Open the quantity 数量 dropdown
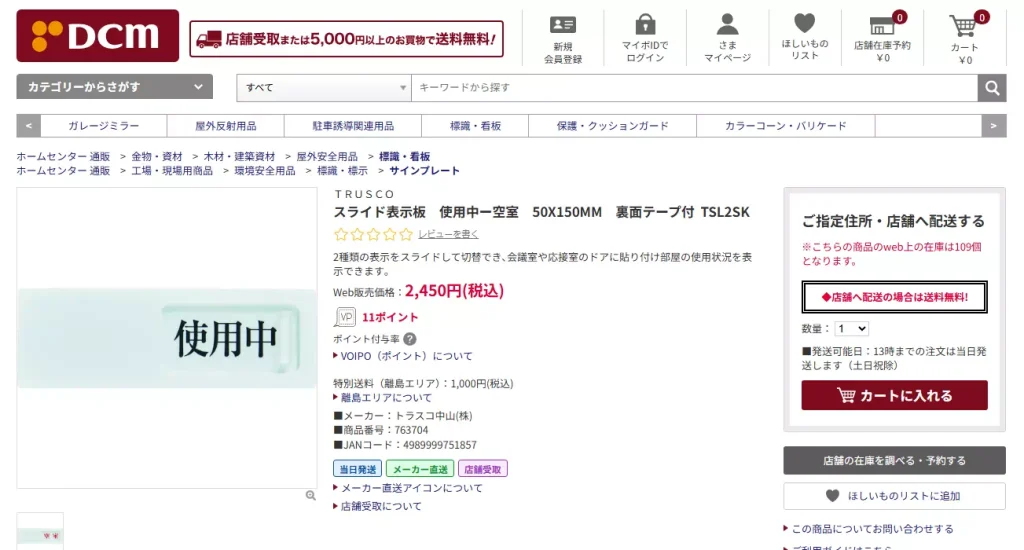 [852, 329]
